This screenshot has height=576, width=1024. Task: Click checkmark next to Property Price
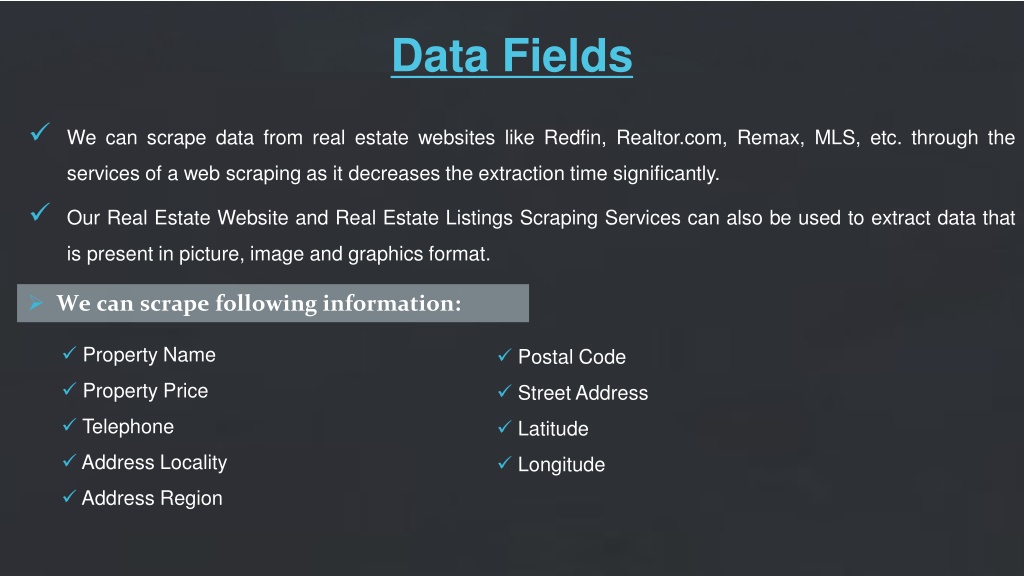[69, 389]
